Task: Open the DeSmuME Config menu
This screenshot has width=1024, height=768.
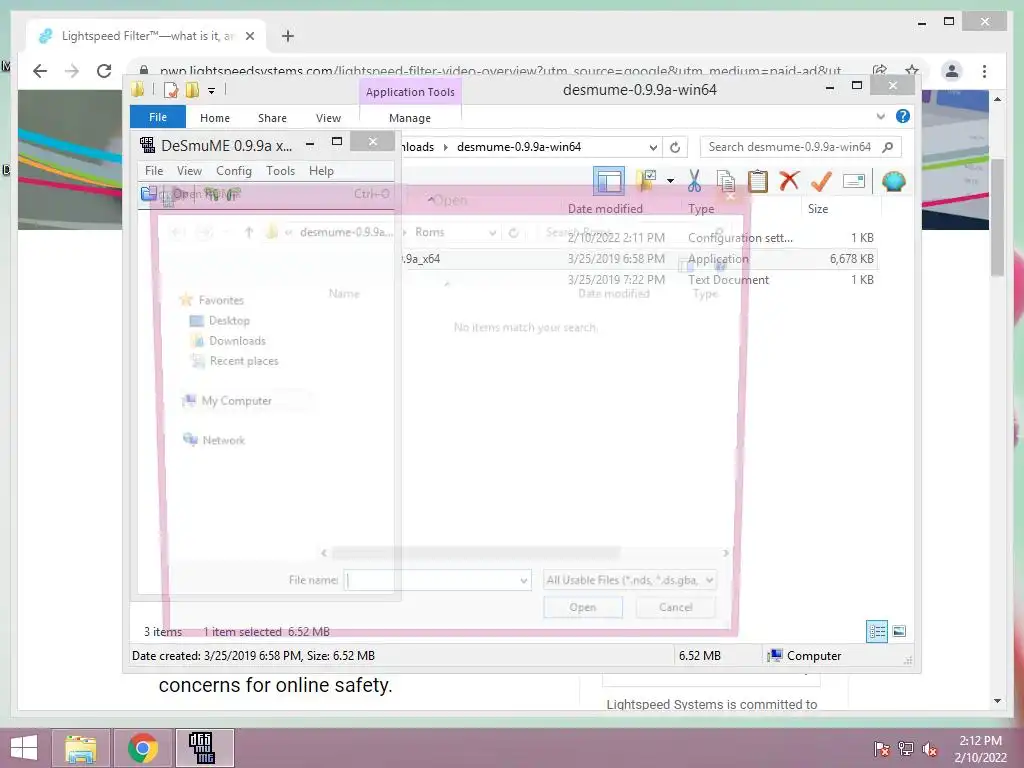Action: [x=234, y=170]
